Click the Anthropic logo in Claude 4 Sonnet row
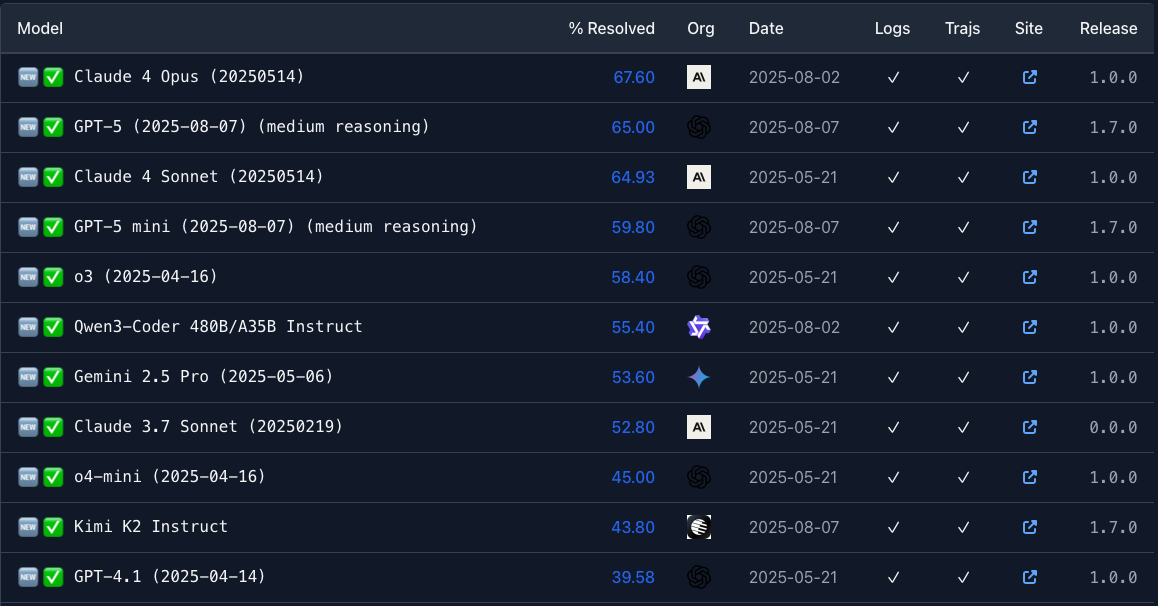Screen dimensions: 1158x606 click(x=699, y=177)
